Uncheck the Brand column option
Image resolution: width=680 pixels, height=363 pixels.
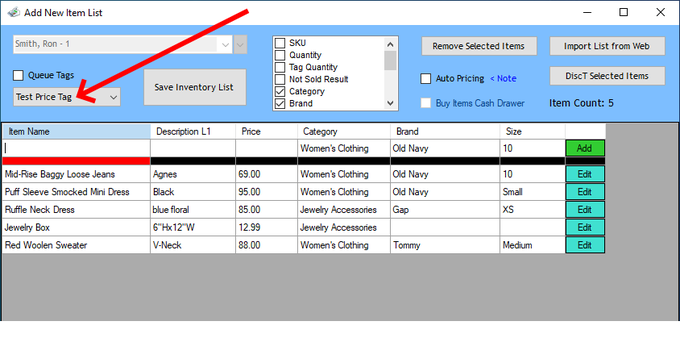[x=280, y=104]
